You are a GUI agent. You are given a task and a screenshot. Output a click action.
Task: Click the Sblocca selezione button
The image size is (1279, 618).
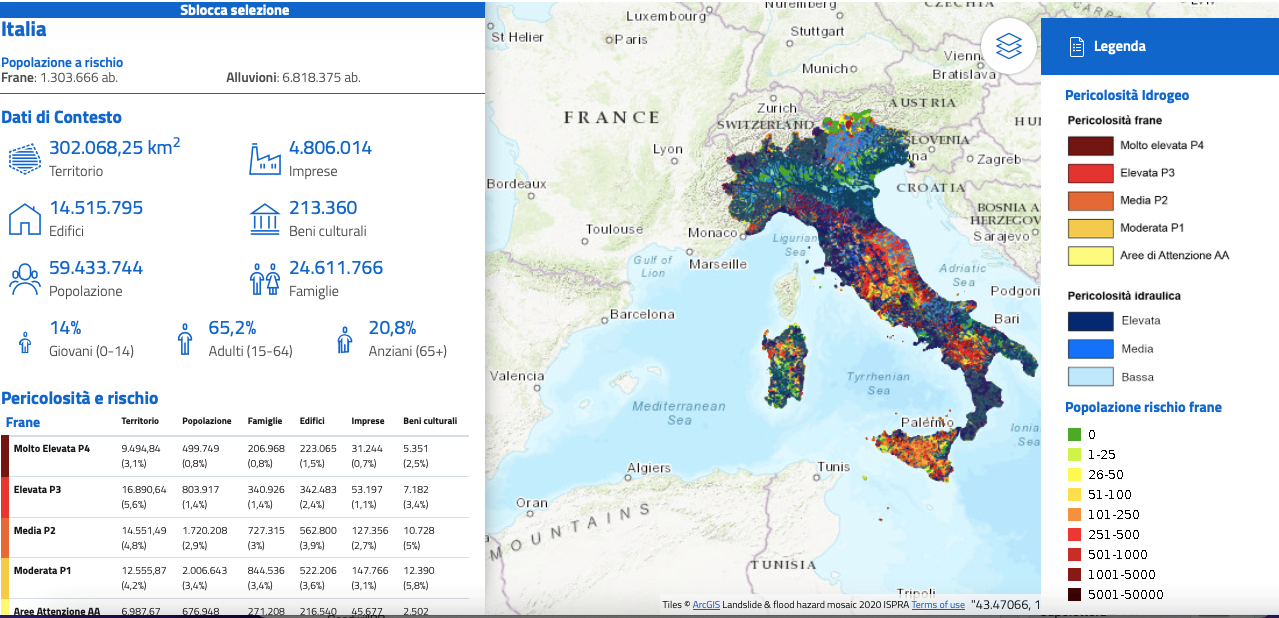235,10
